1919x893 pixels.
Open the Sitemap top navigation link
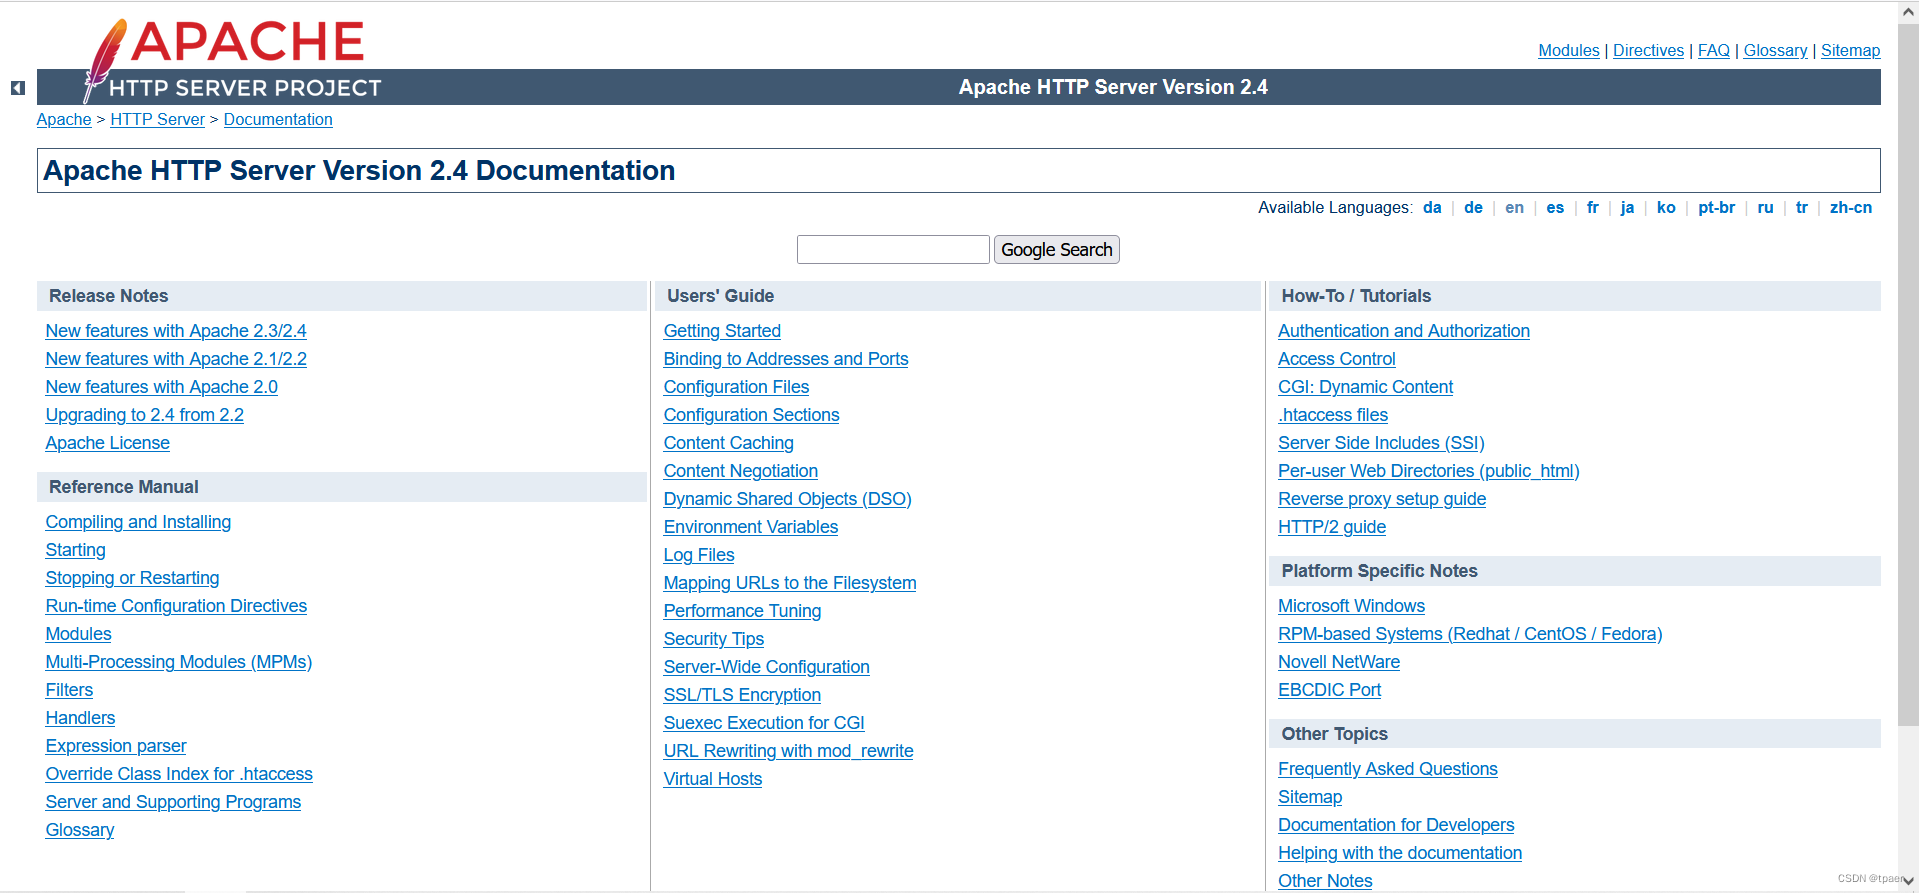1850,50
